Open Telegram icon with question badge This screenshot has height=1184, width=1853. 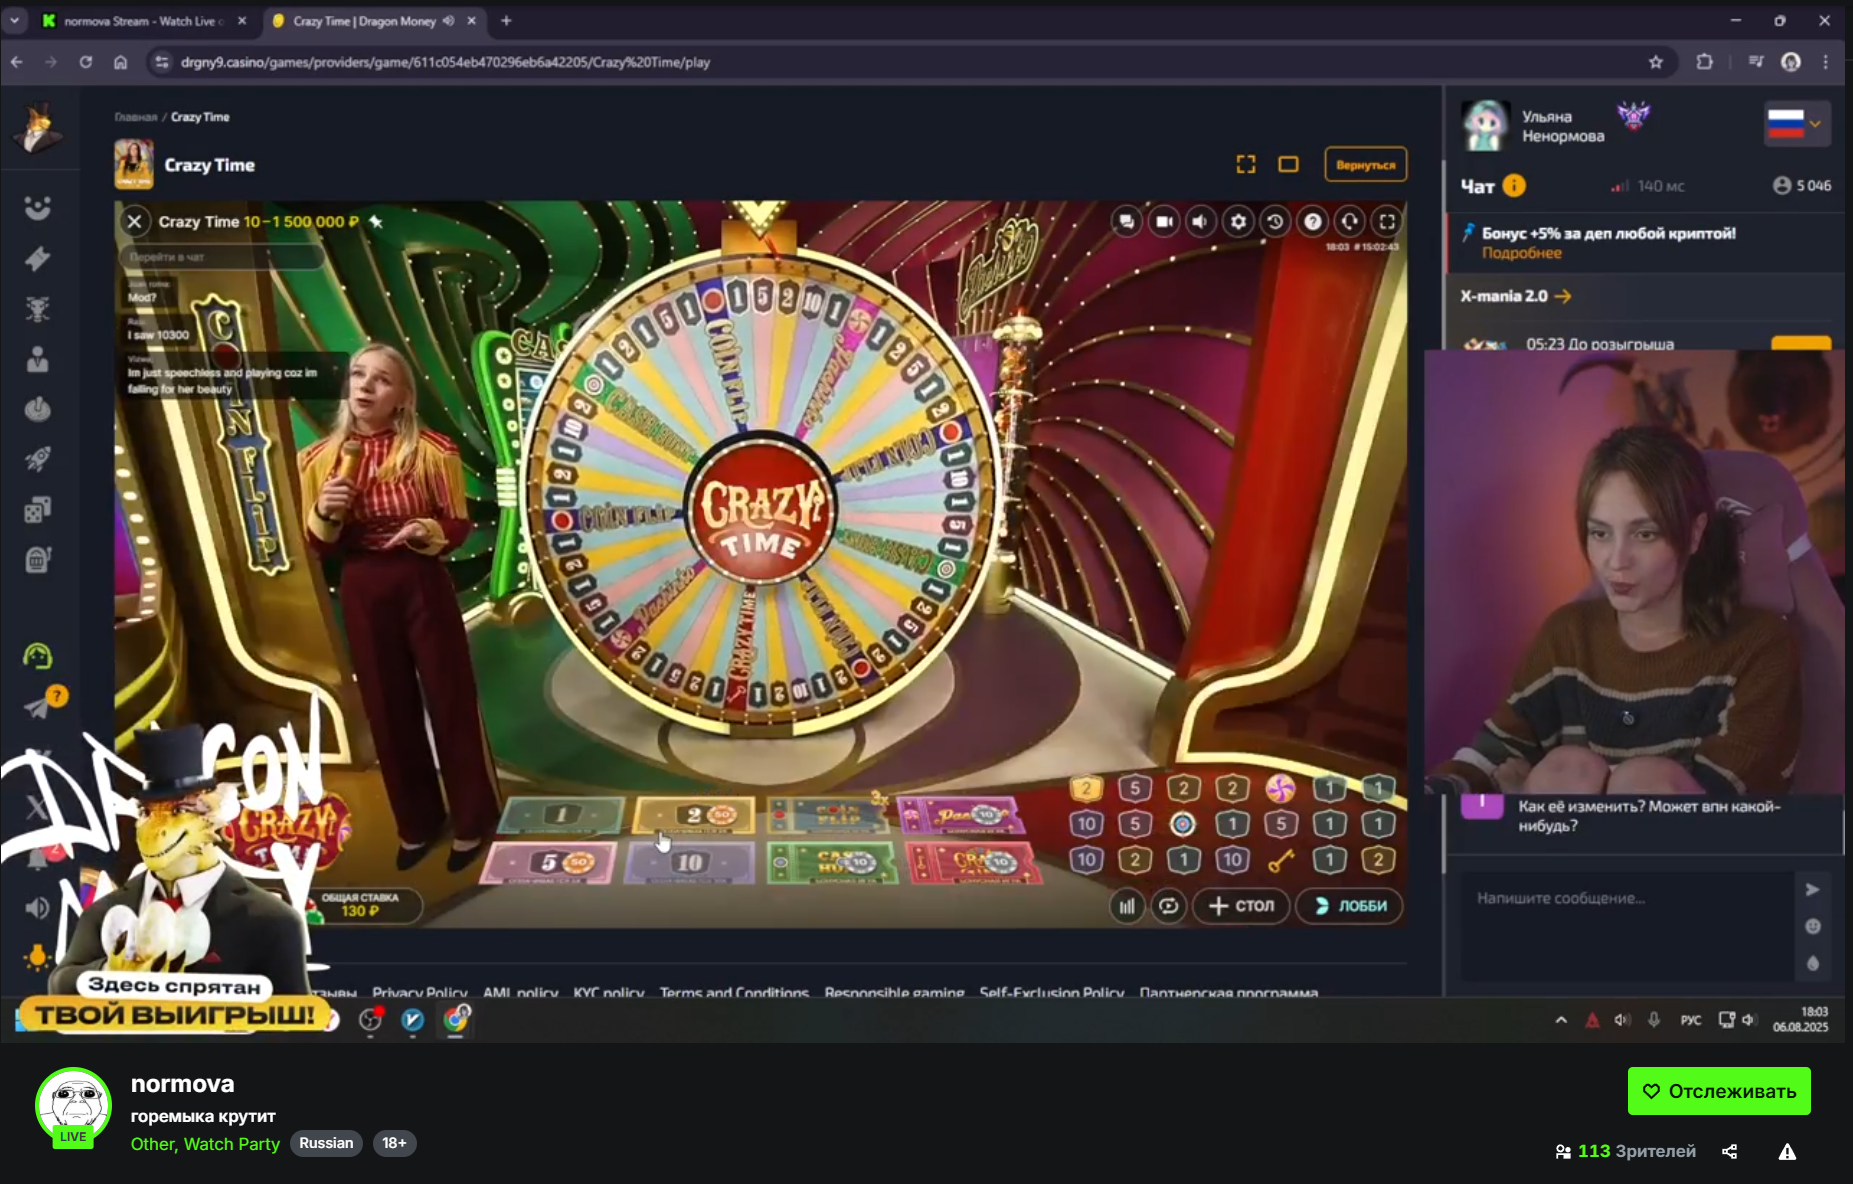tap(42, 704)
